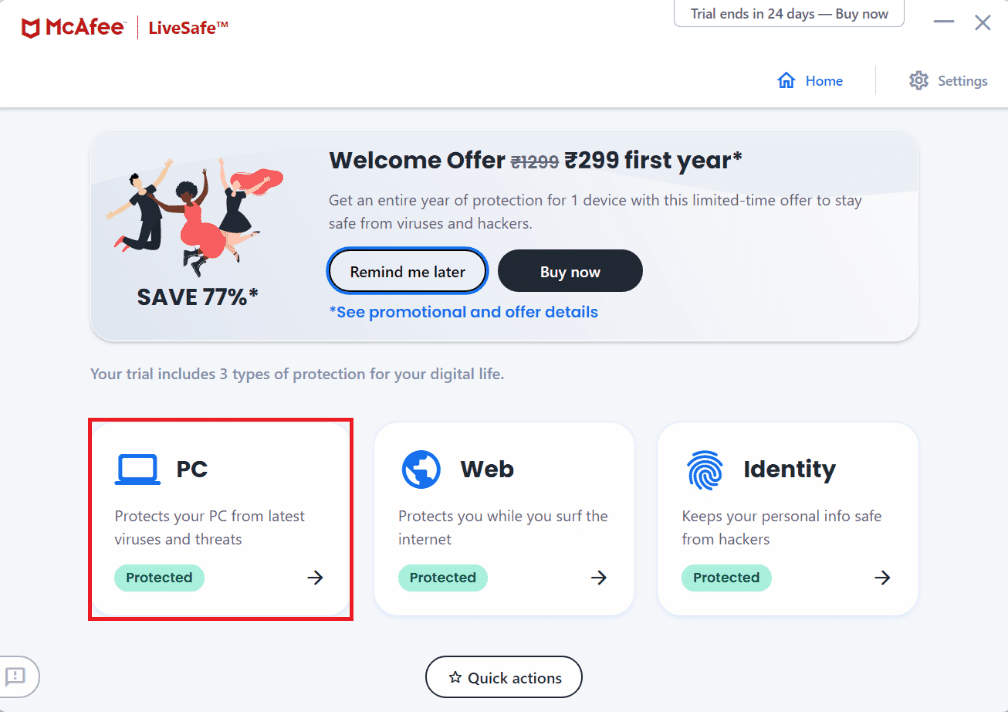
Task: Open Web protection via its arrow
Action: 598,577
